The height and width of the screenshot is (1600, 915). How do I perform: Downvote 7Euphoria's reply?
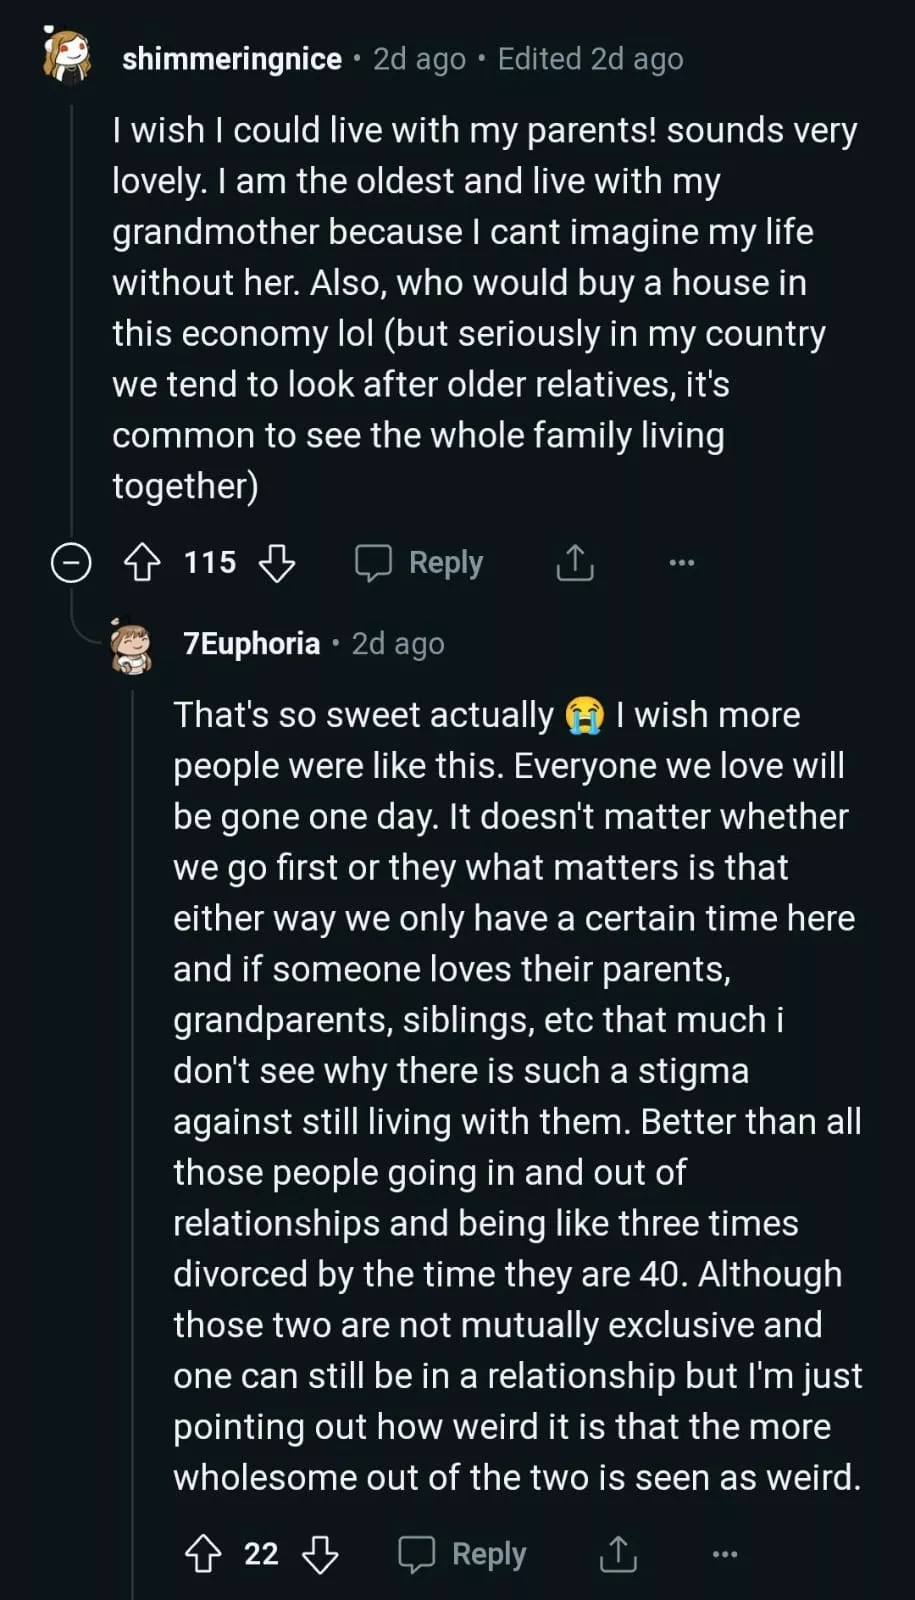pyautogui.click(x=320, y=1554)
